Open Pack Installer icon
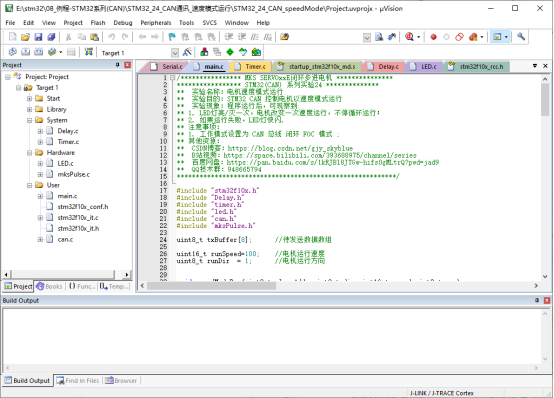Screen dimensions: 554x398 point(256,52)
